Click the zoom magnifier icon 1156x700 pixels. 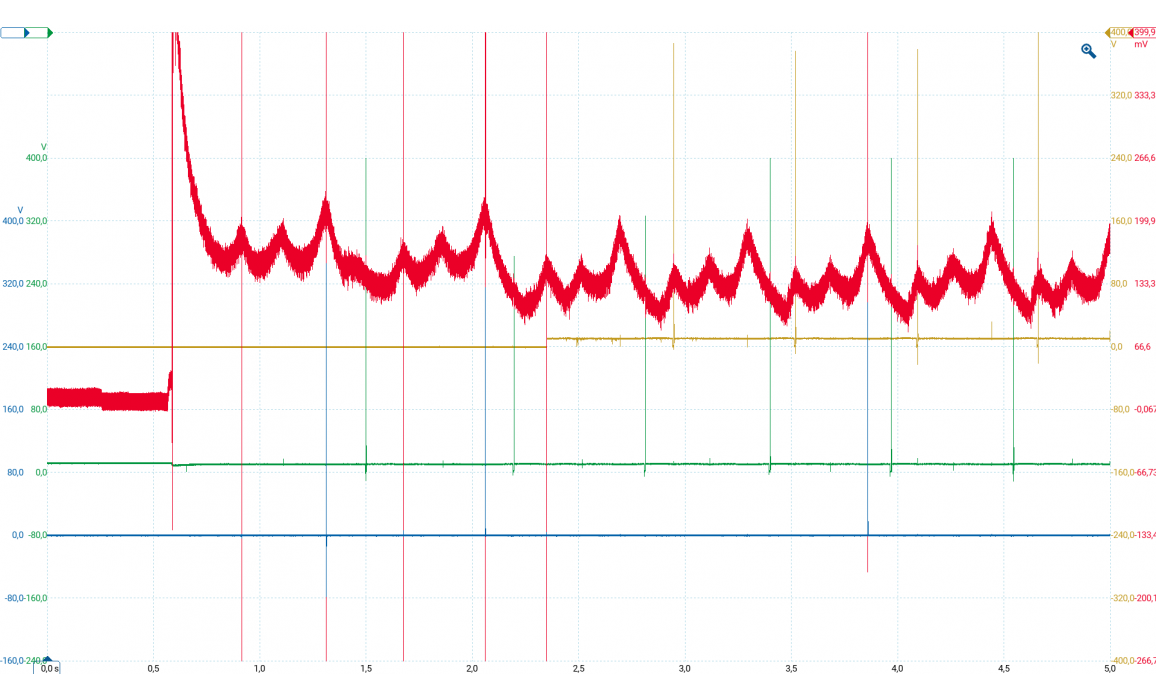pyautogui.click(x=1088, y=50)
